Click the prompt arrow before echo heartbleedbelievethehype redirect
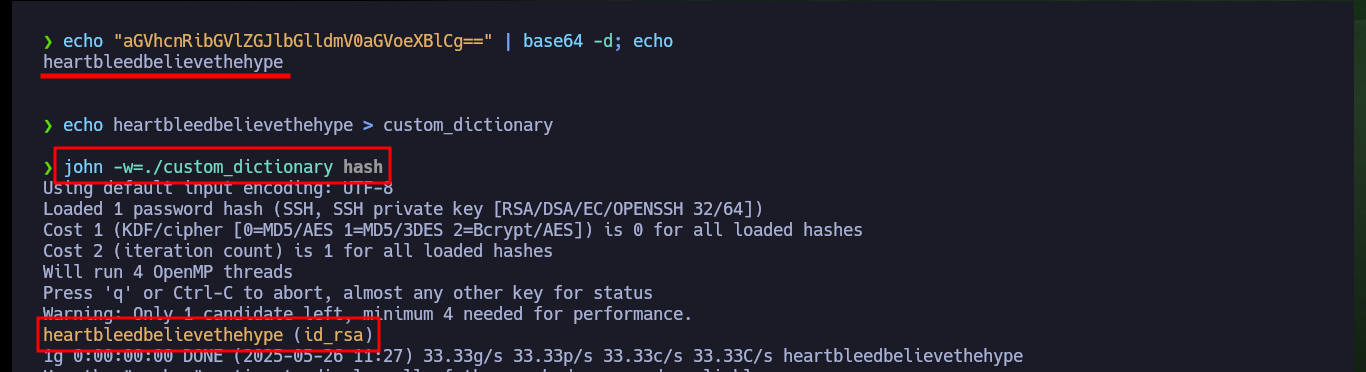This screenshot has width=1366, height=372. (48, 125)
